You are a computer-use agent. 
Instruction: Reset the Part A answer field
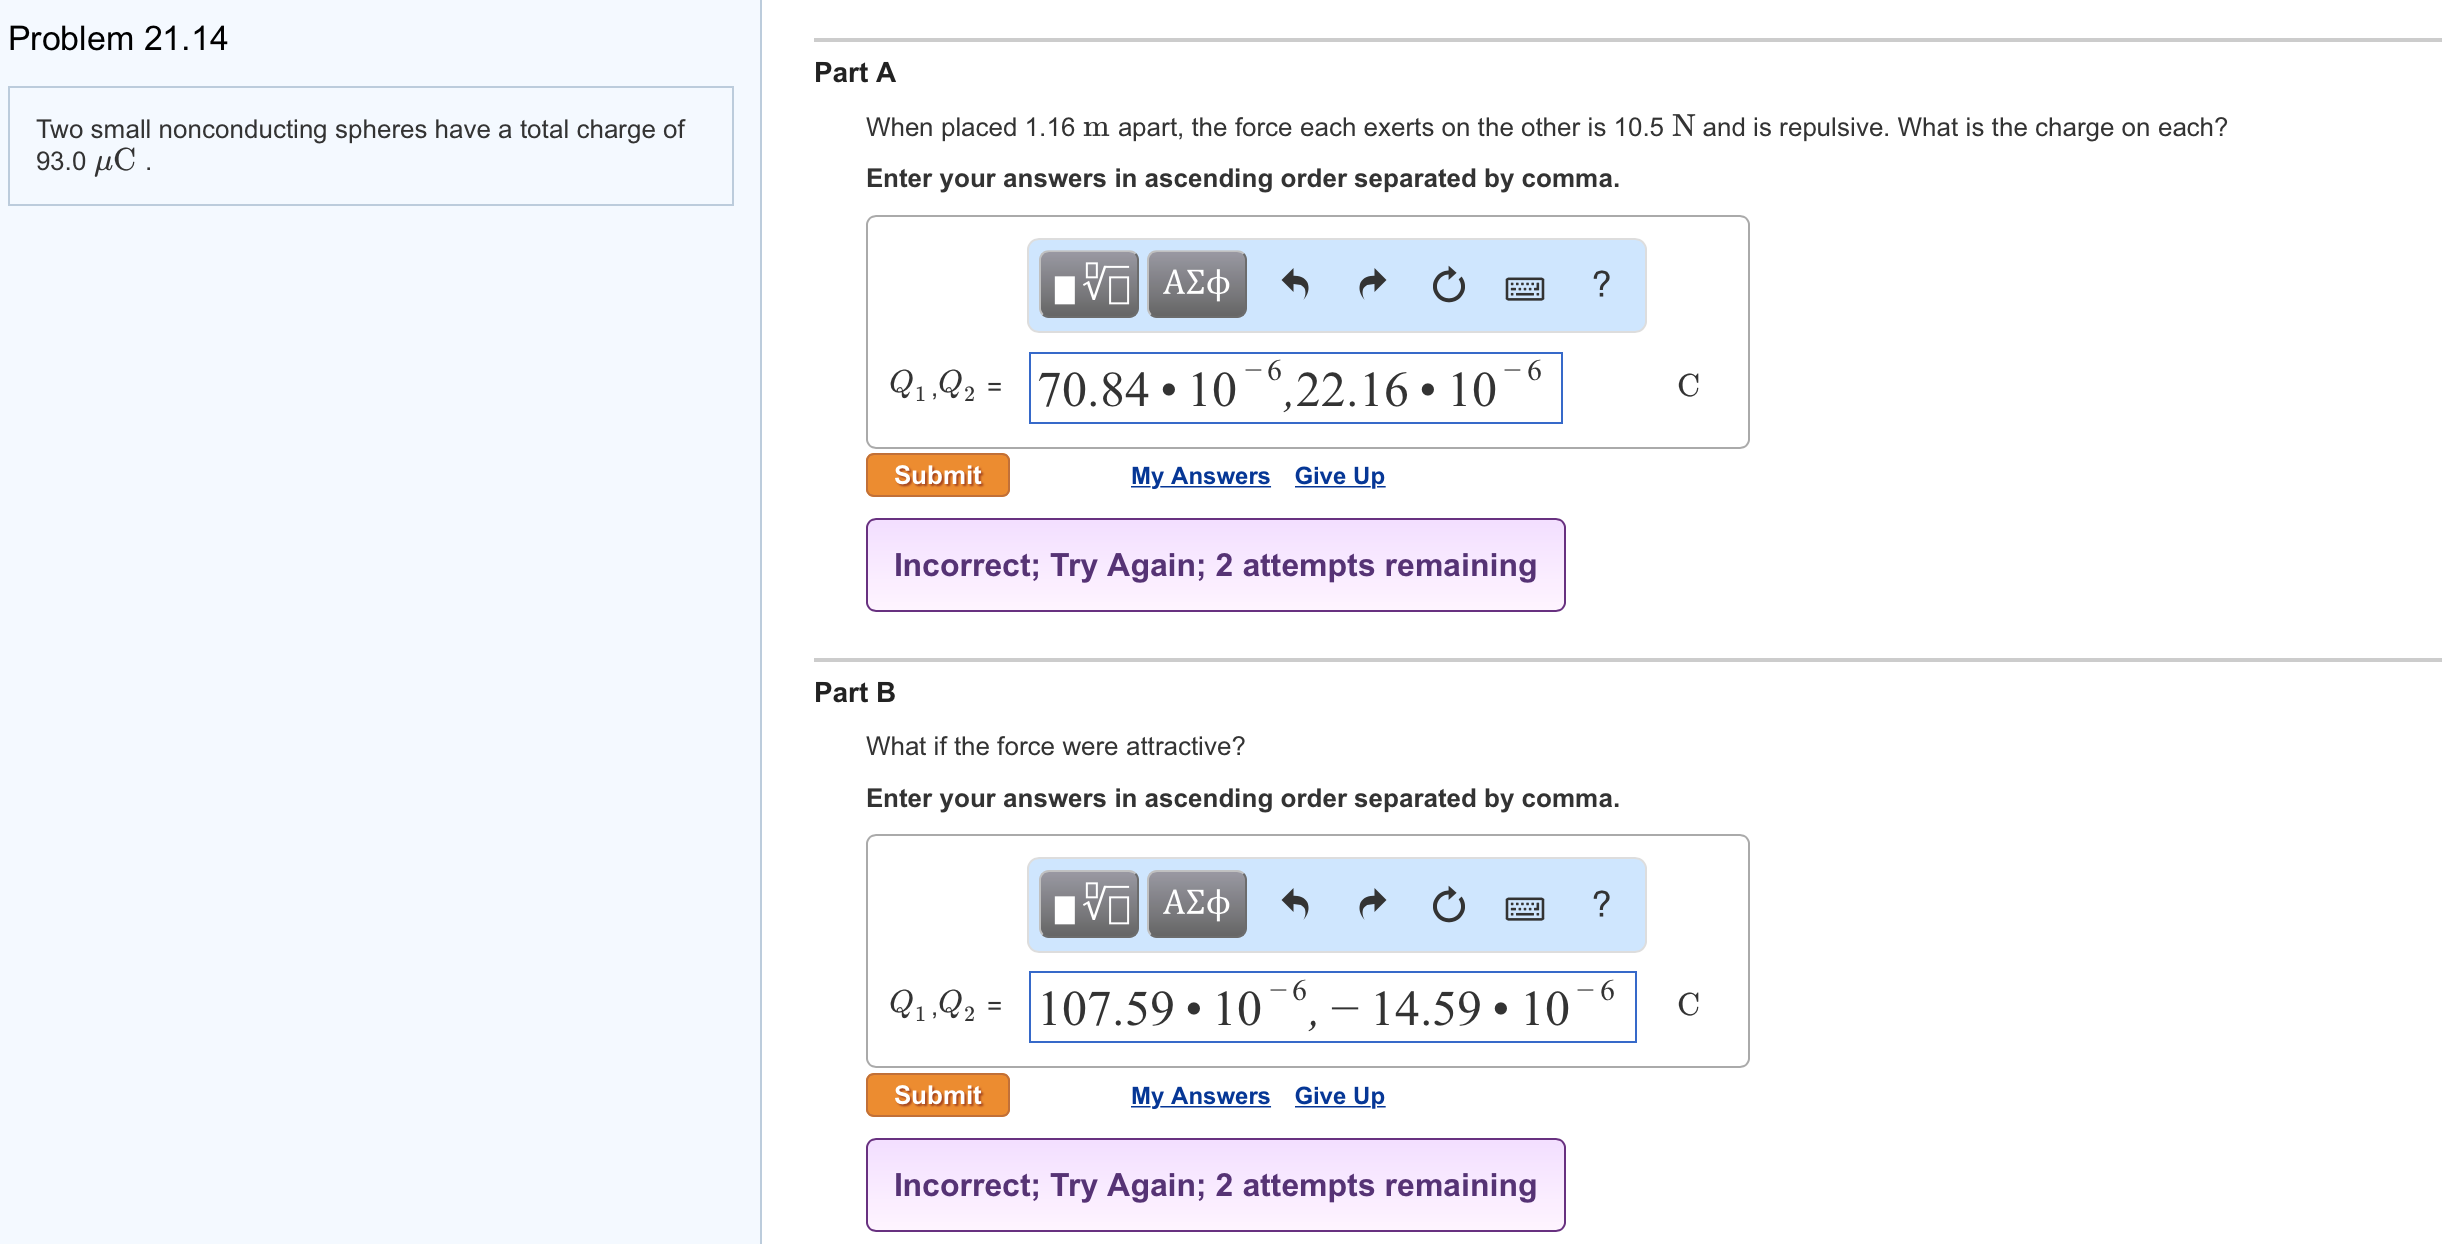tap(1448, 285)
